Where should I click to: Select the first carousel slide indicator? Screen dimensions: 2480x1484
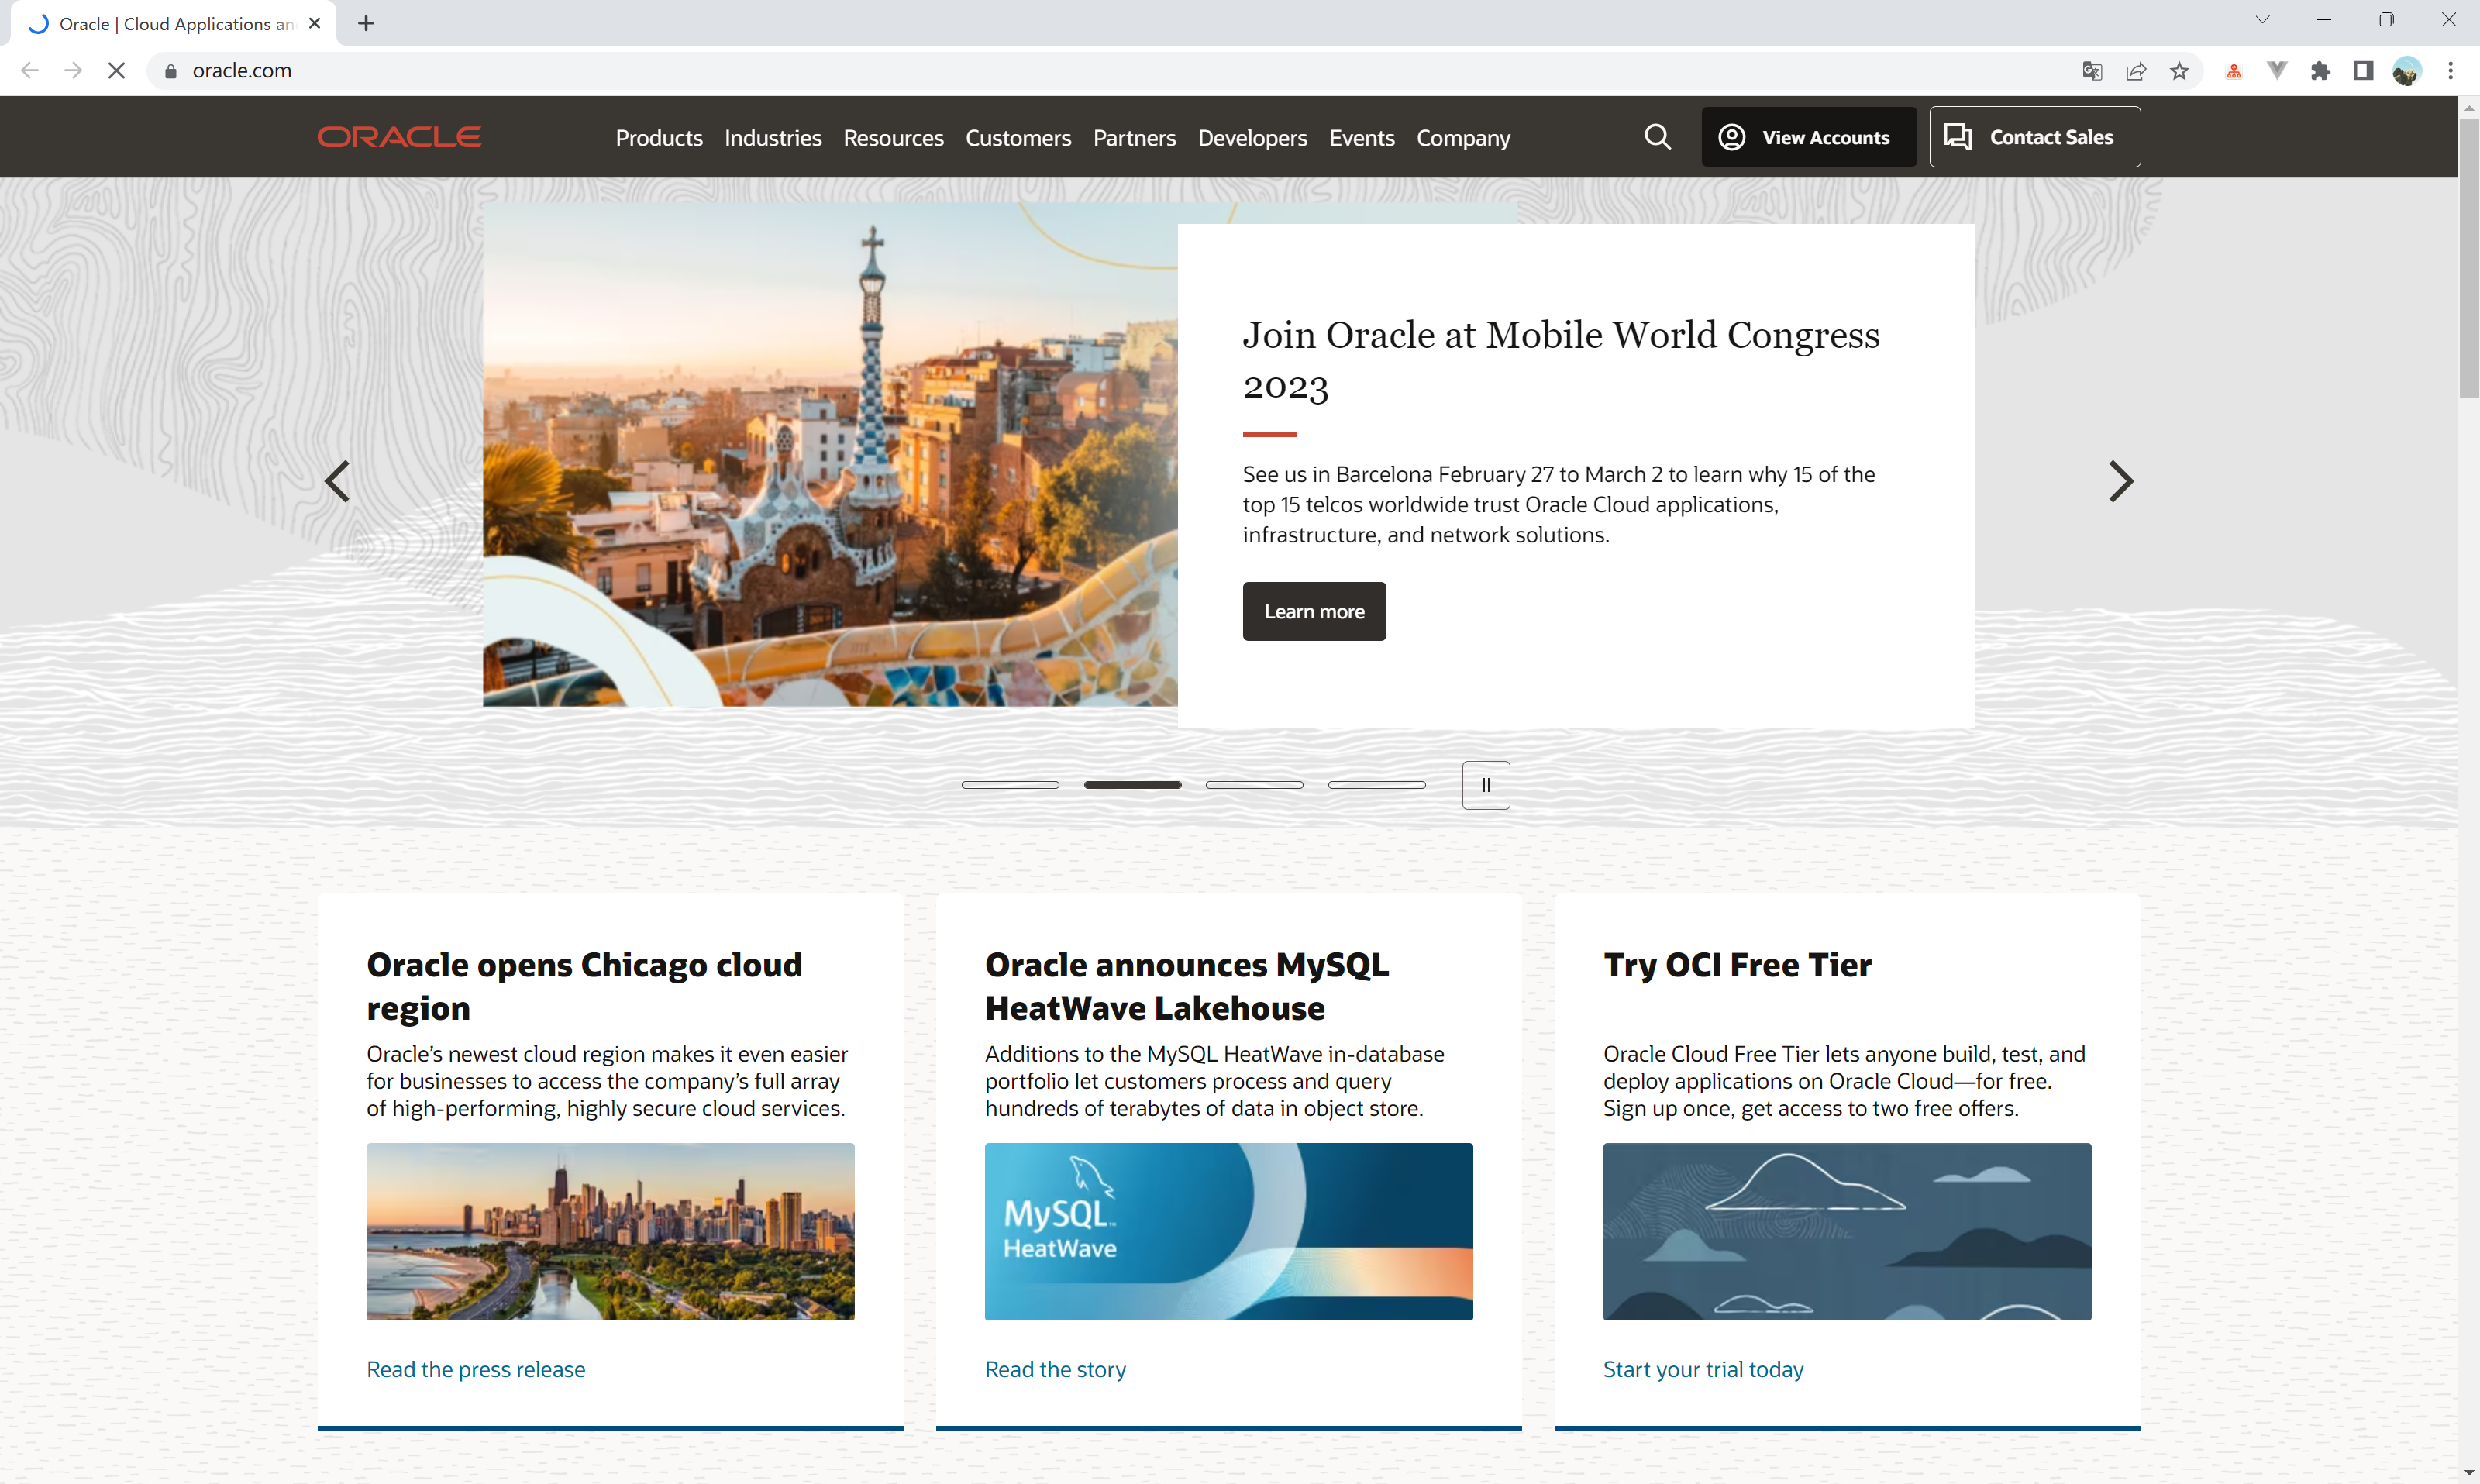1010,785
